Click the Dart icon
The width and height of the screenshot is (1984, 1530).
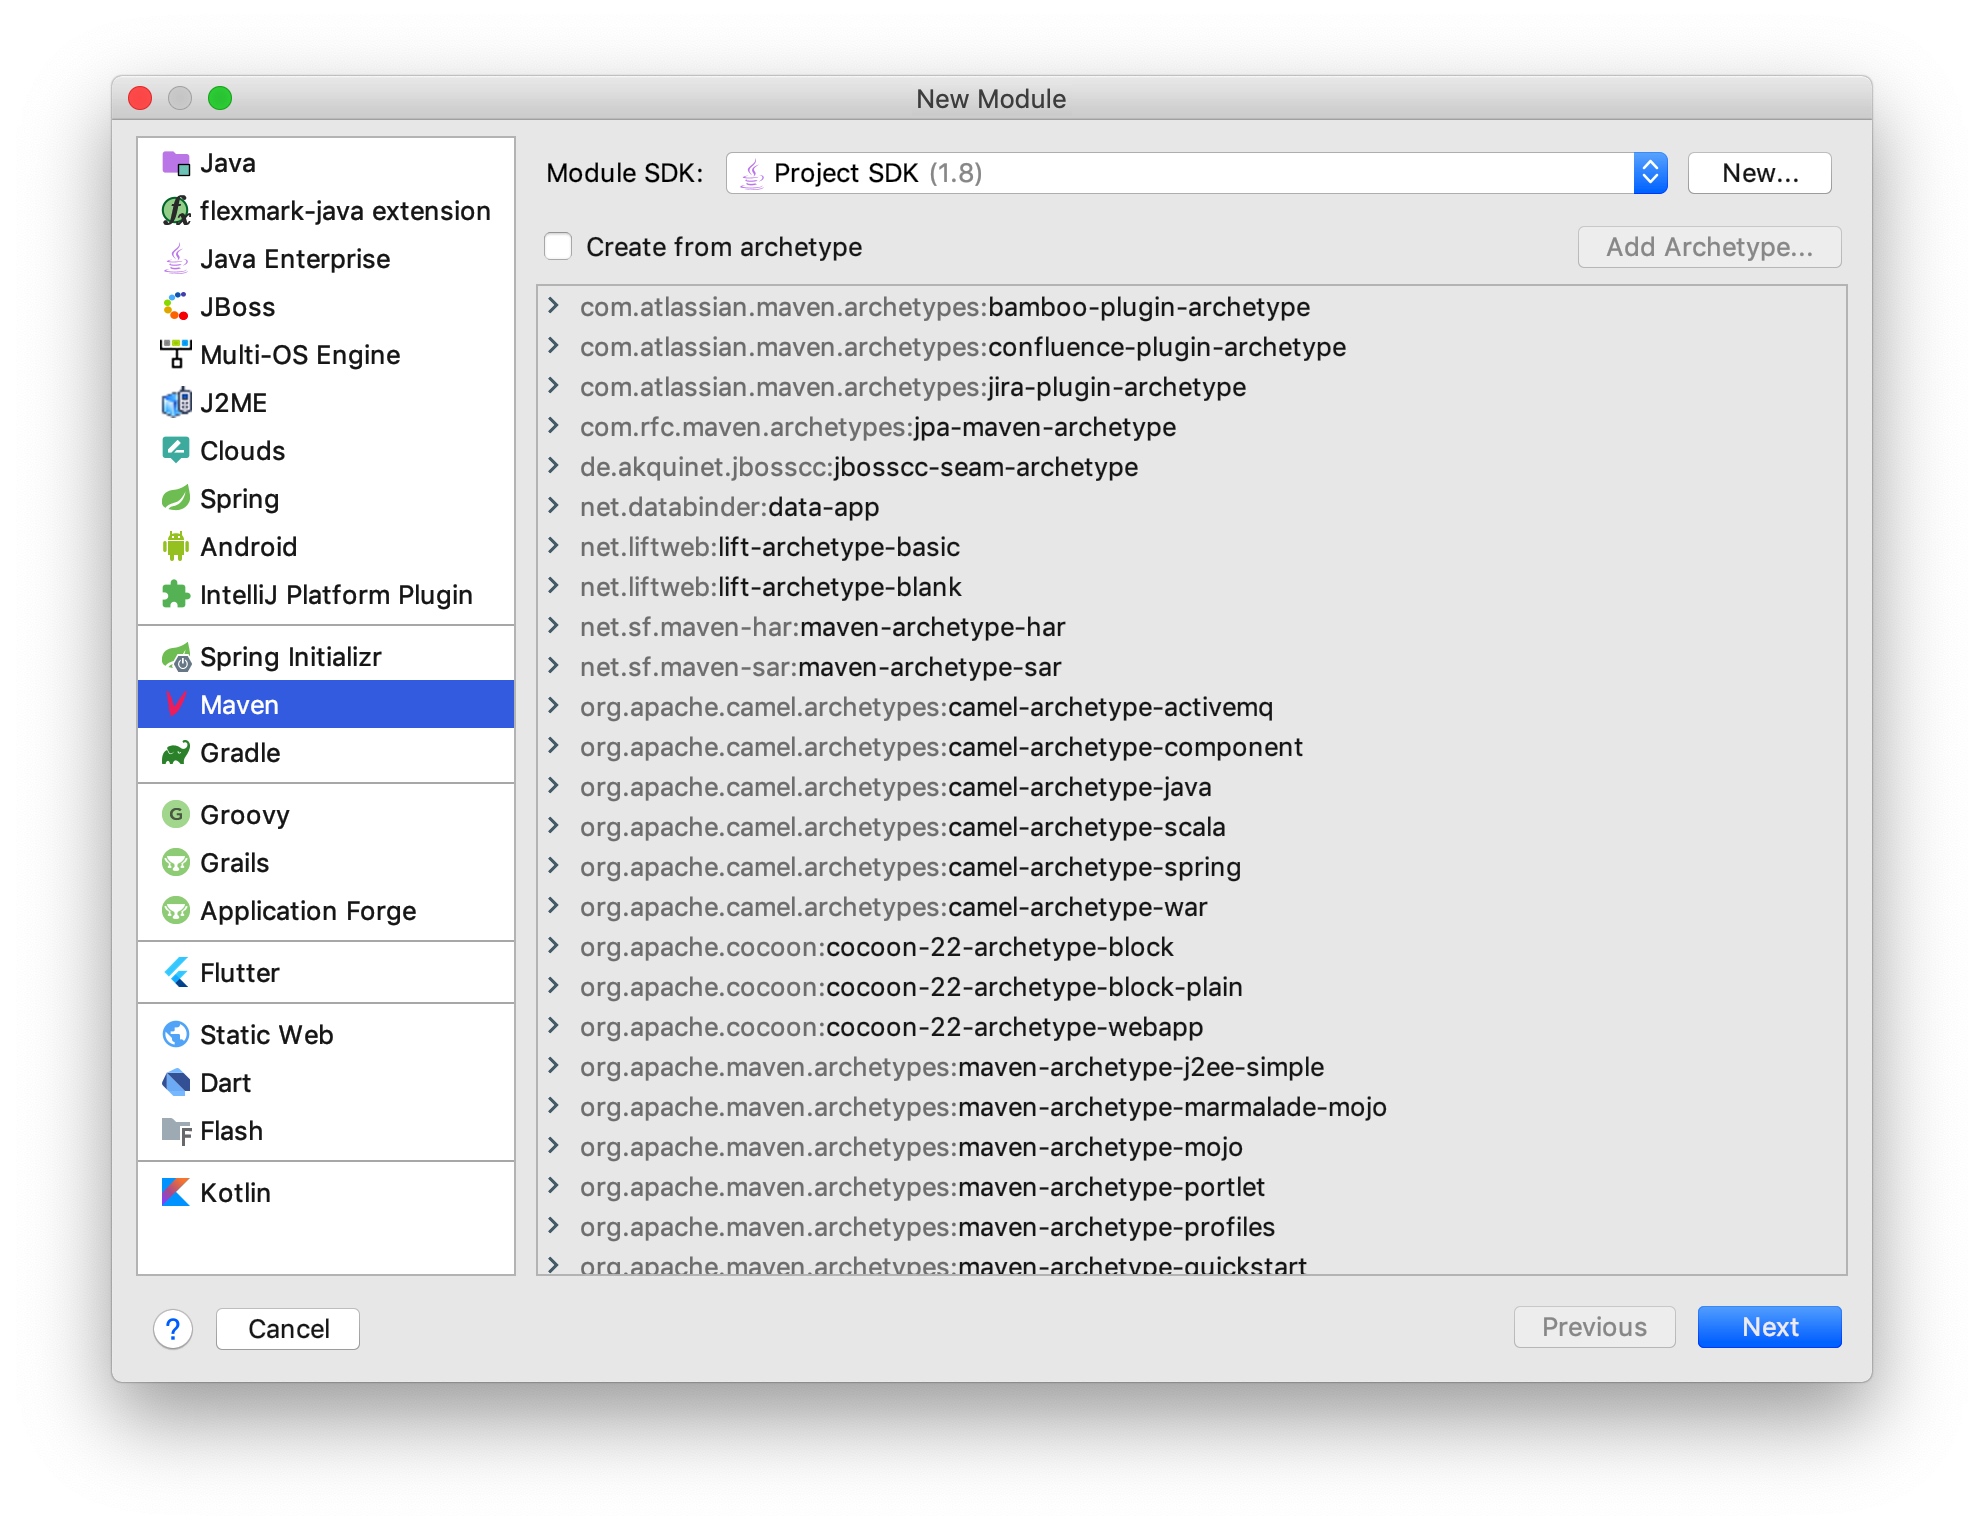pyautogui.click(x=176, y=1082)
